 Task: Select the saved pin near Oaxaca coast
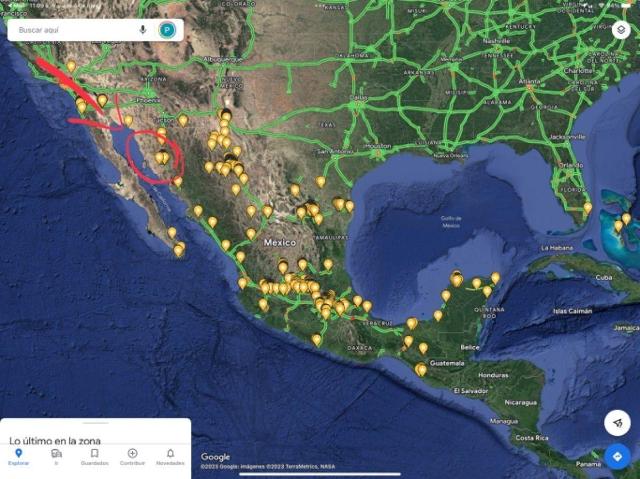pyautogui.click(x=316, y=340)
